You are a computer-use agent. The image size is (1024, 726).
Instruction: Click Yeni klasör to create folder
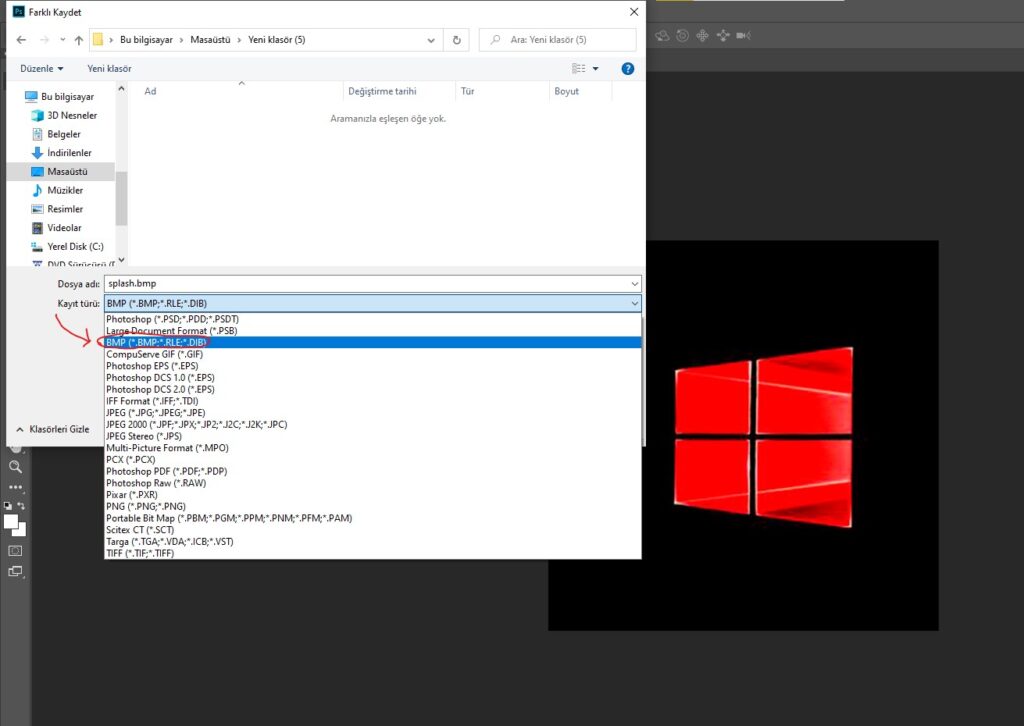click(x=109, y=69)
